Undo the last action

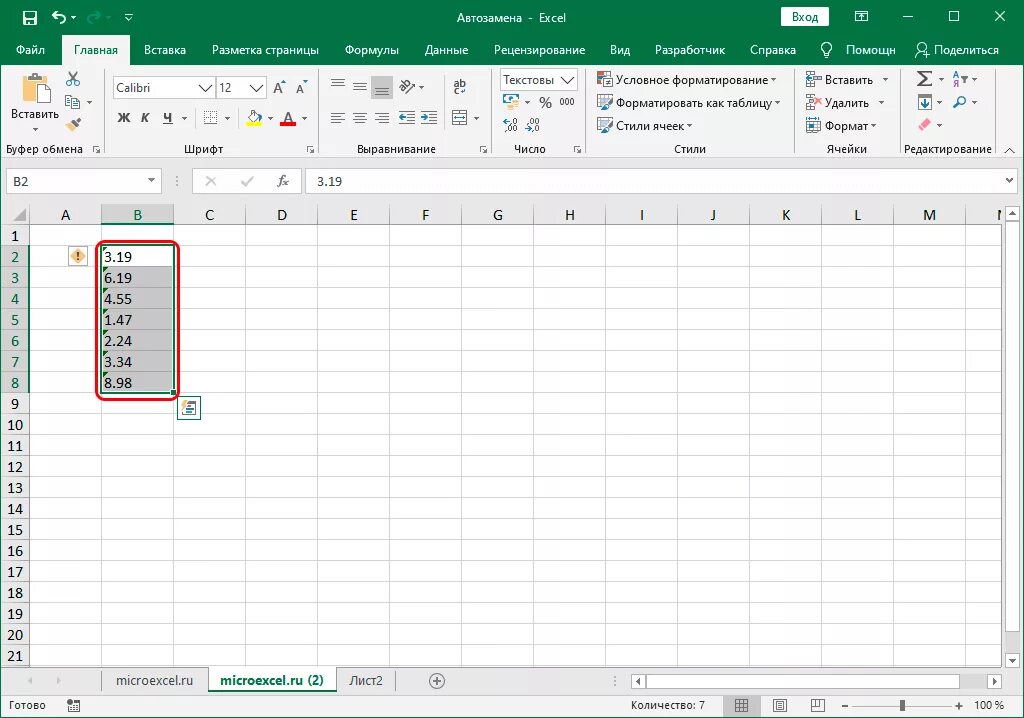pyautogui.click(x=59, y=18)
